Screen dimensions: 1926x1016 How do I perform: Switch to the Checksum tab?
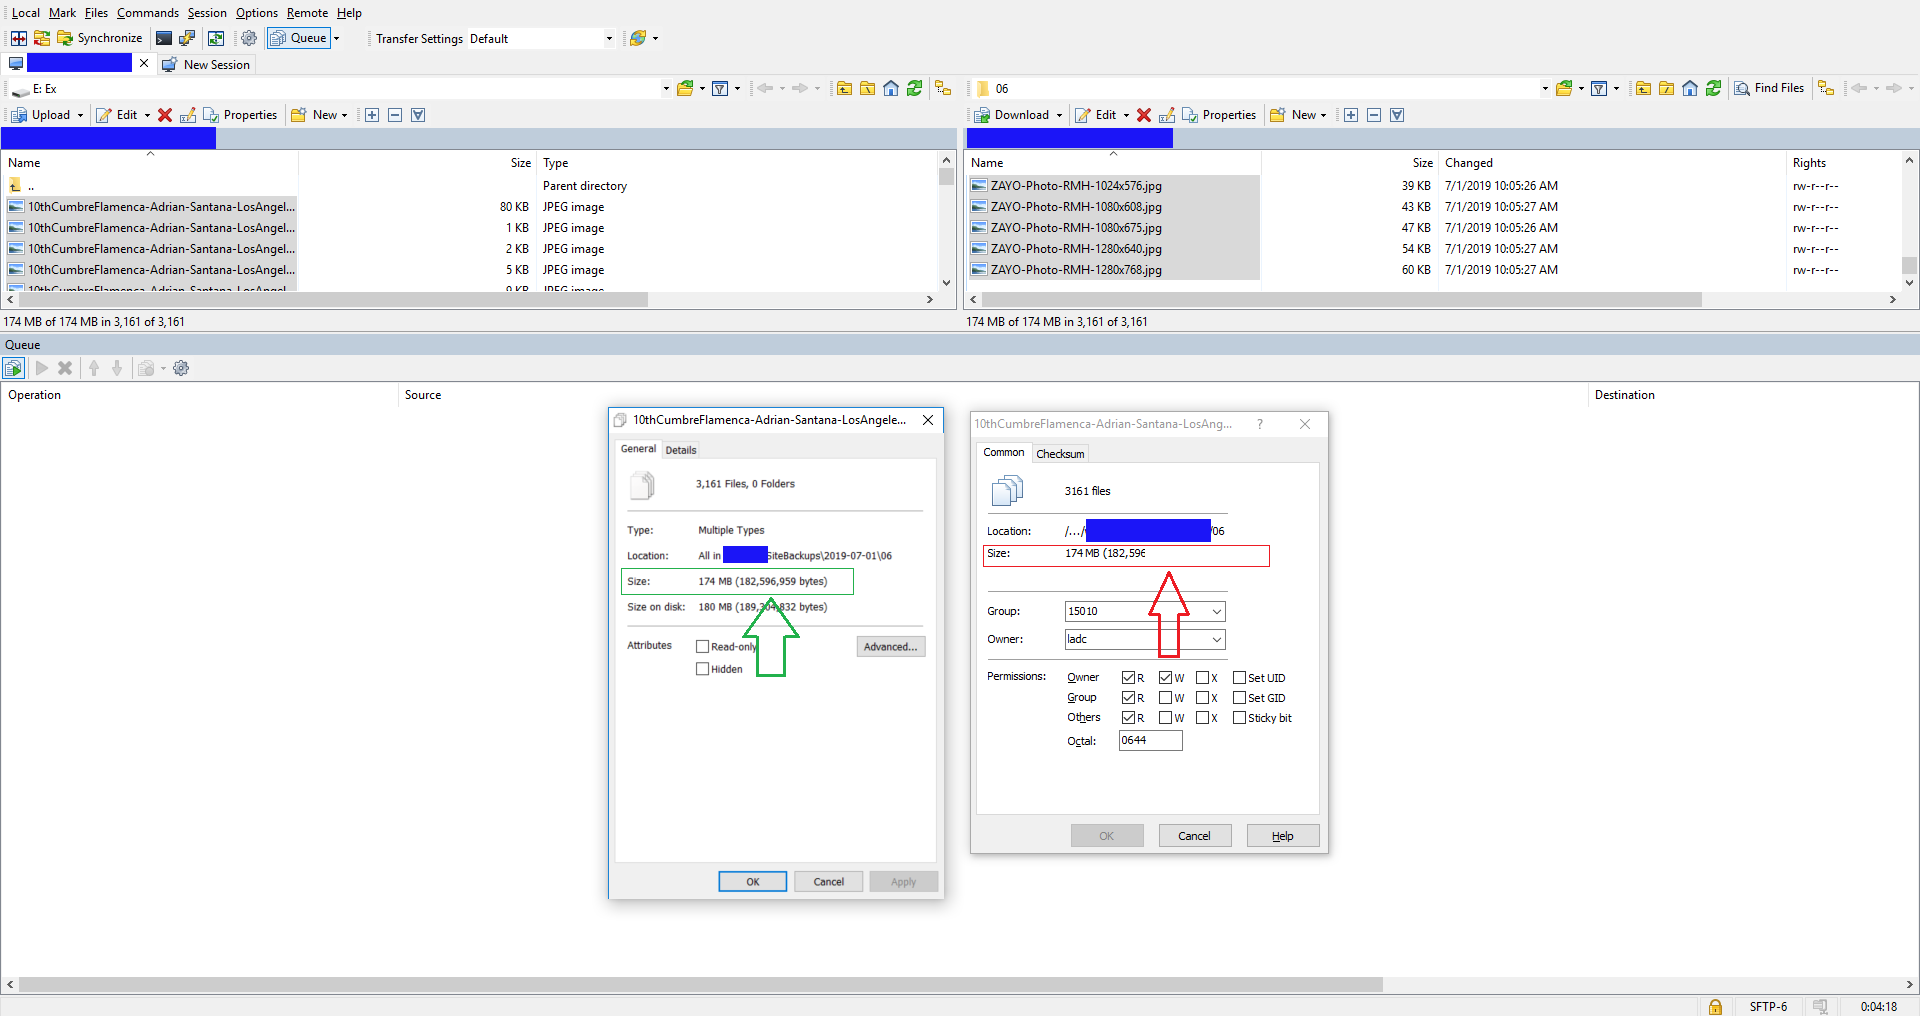[x=1059, y=454]
